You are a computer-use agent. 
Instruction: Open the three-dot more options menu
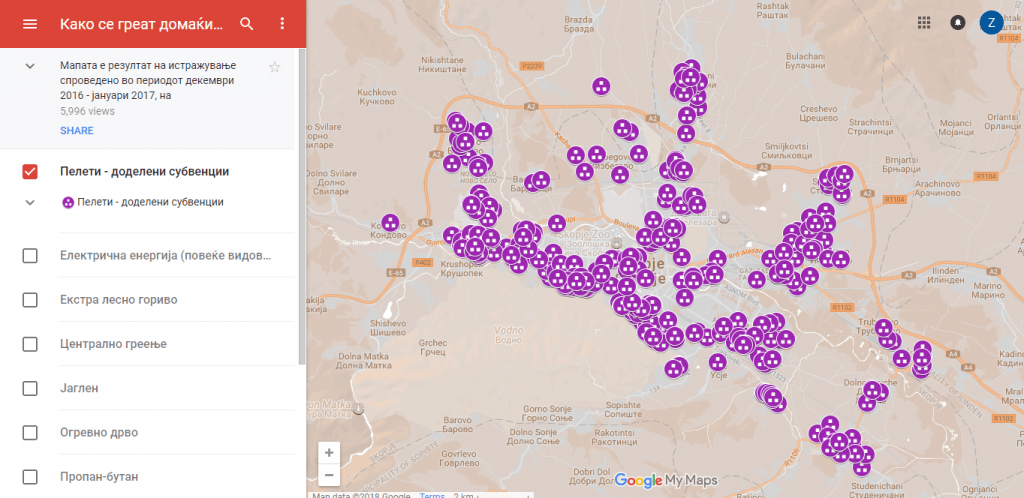(282, 24)
